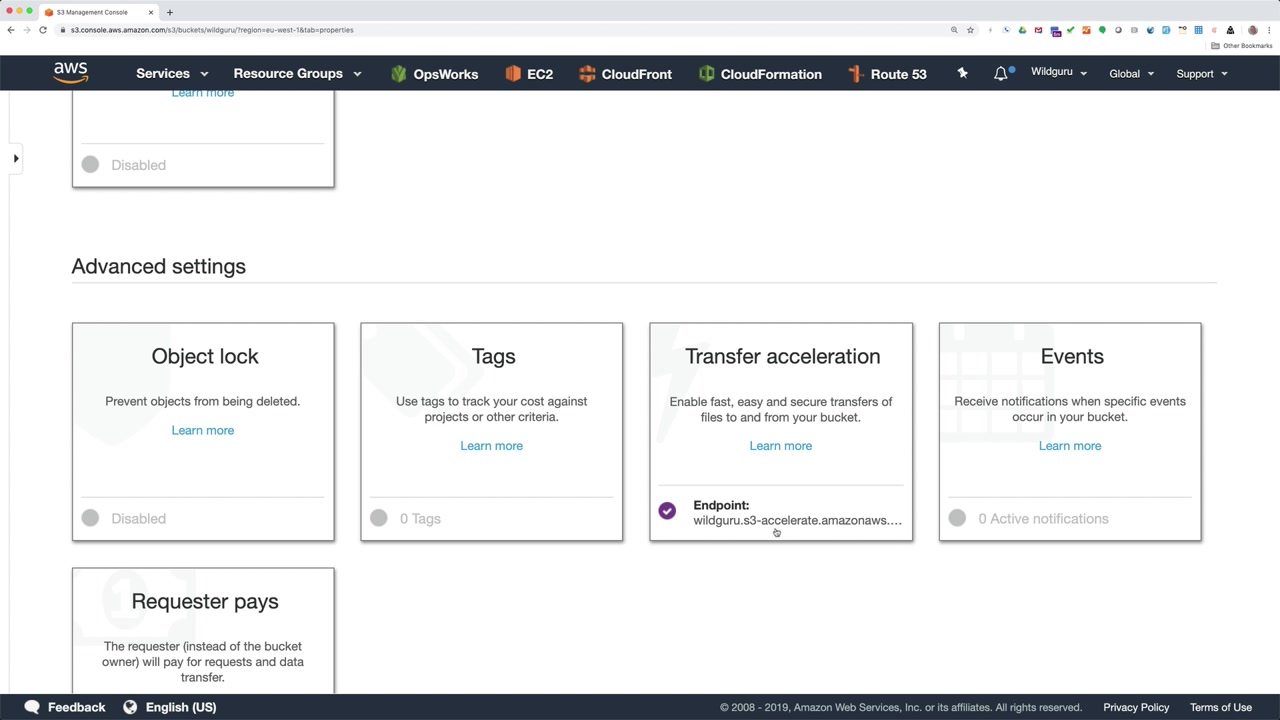Screen dimensions: 1280x720
Task: Follow Learn more under Transfer acceleration
Action: 781,446
